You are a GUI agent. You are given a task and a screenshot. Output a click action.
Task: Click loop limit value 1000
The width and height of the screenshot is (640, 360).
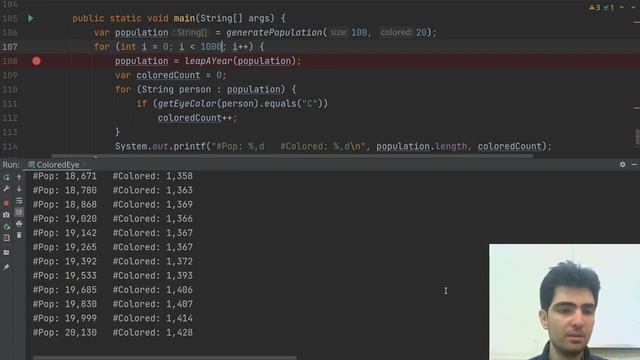point(211,47)
